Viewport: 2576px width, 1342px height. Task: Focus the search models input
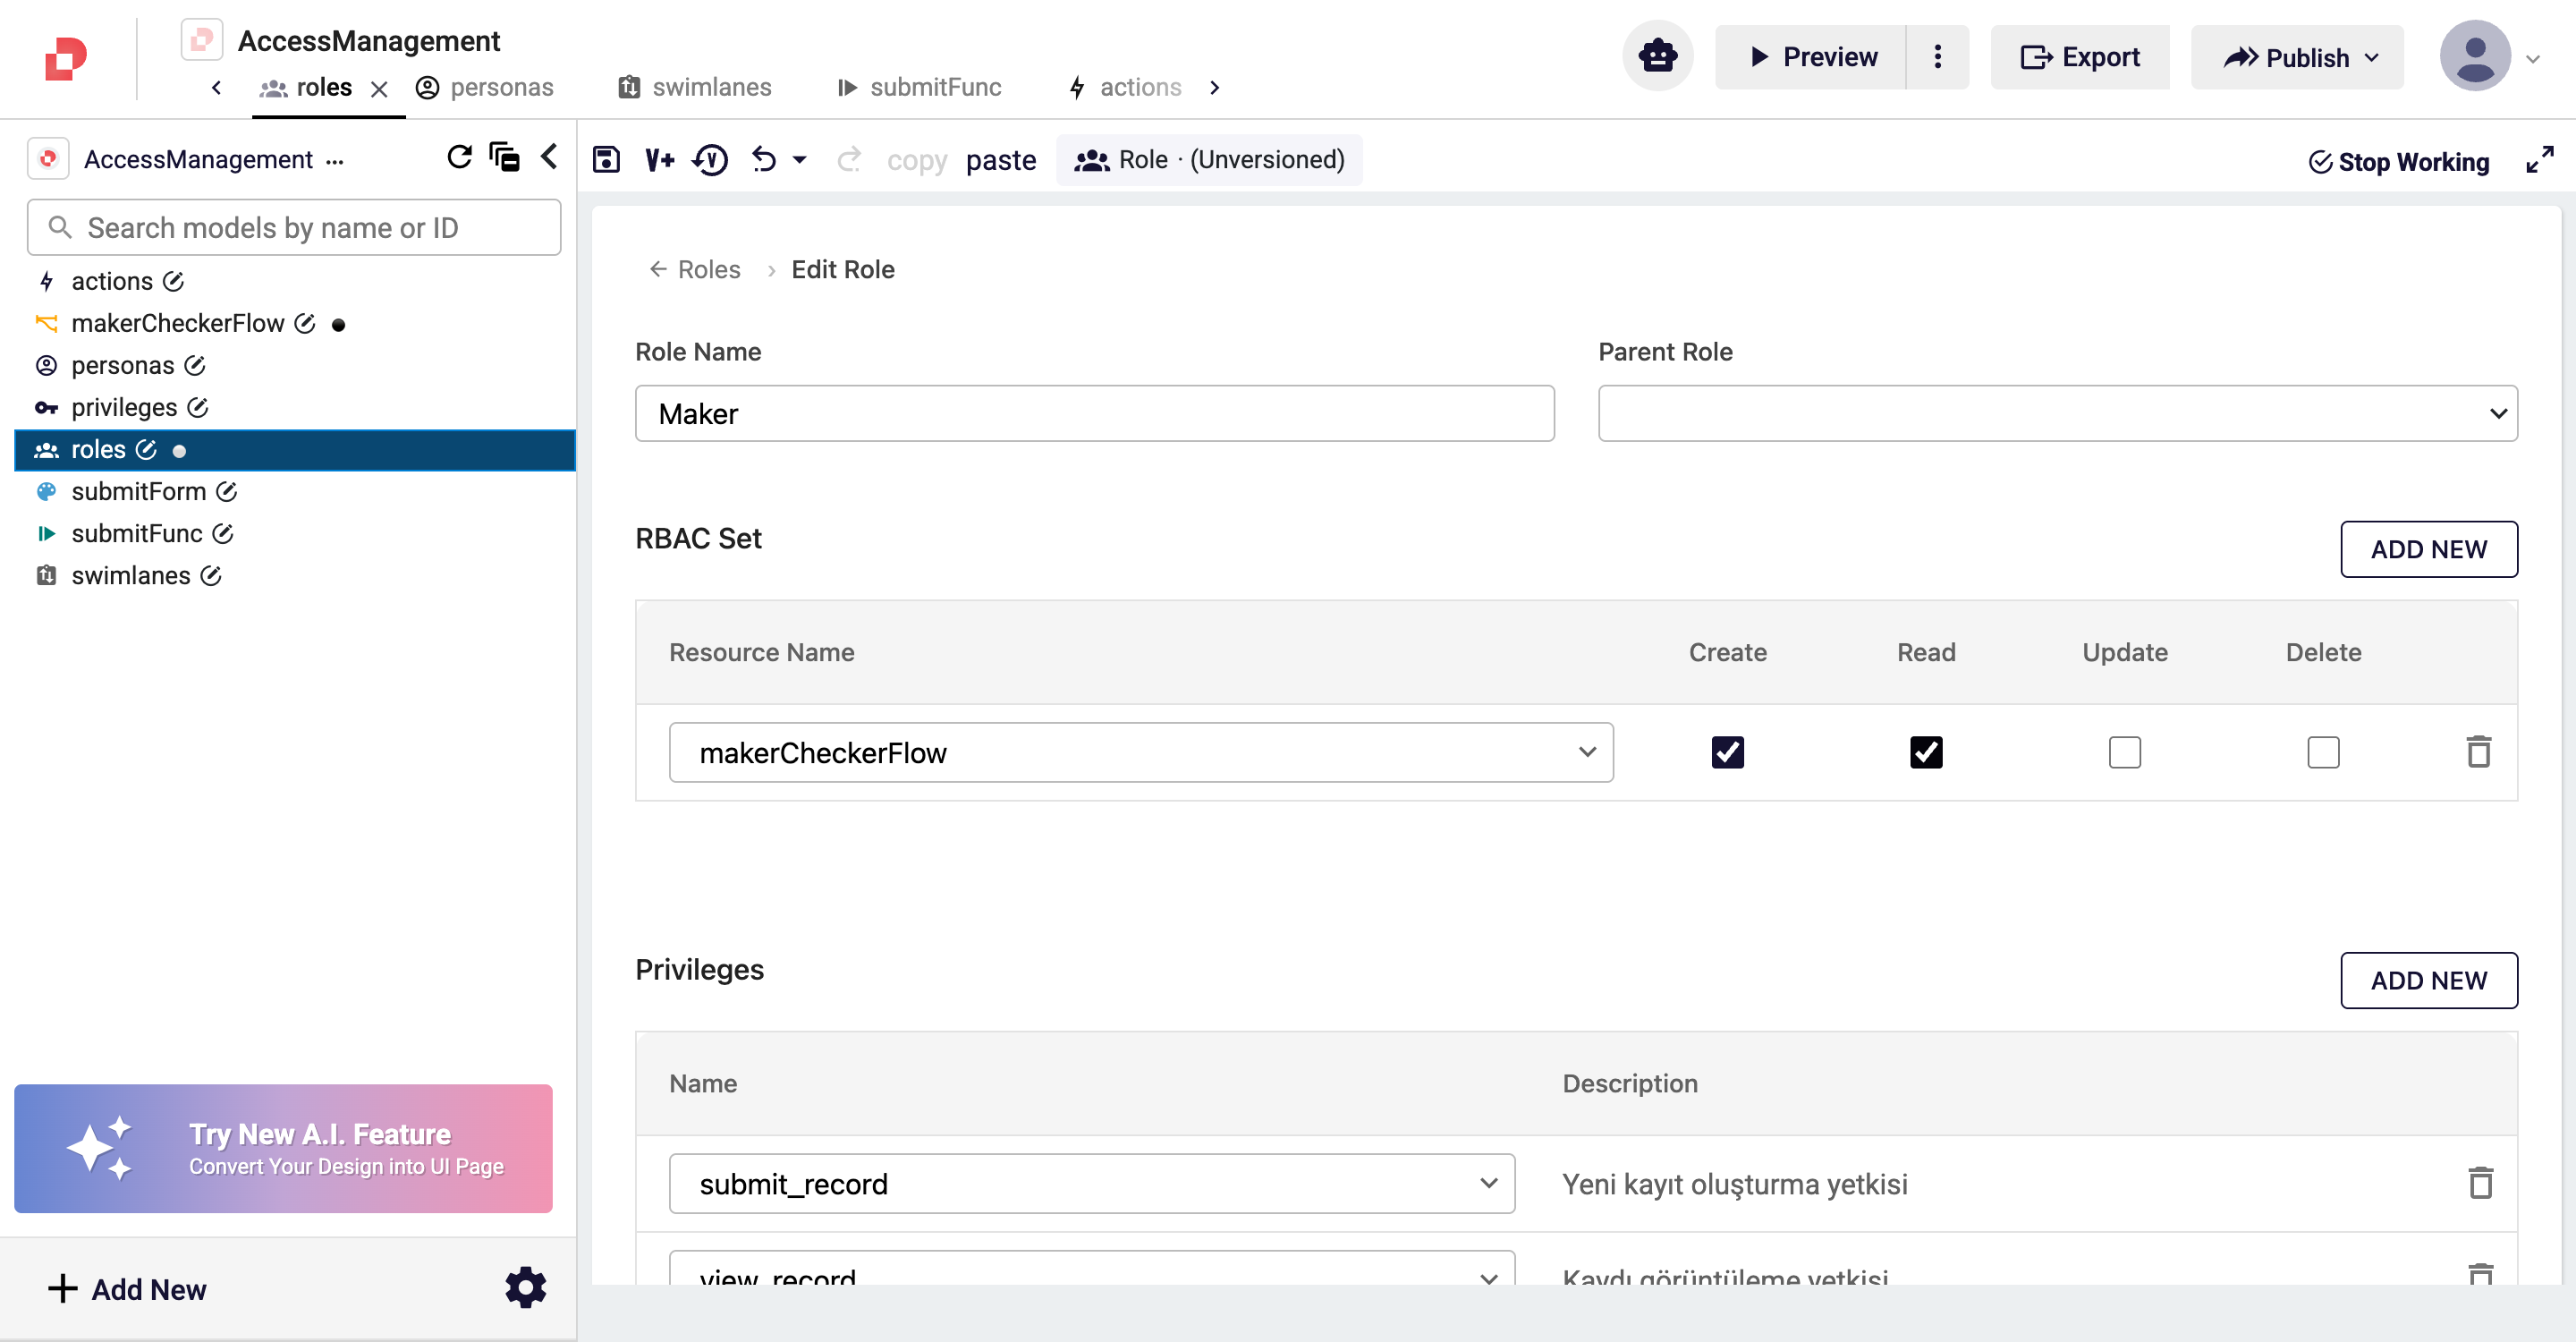(x=294, y=227)
